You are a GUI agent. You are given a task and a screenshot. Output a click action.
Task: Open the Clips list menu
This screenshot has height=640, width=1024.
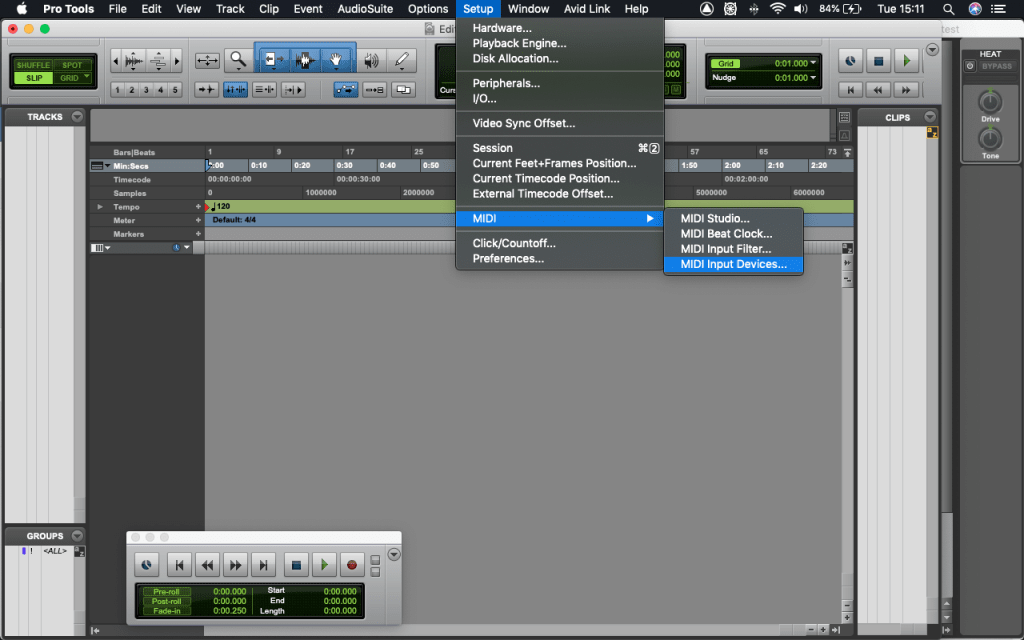click(x=930, y=117)
